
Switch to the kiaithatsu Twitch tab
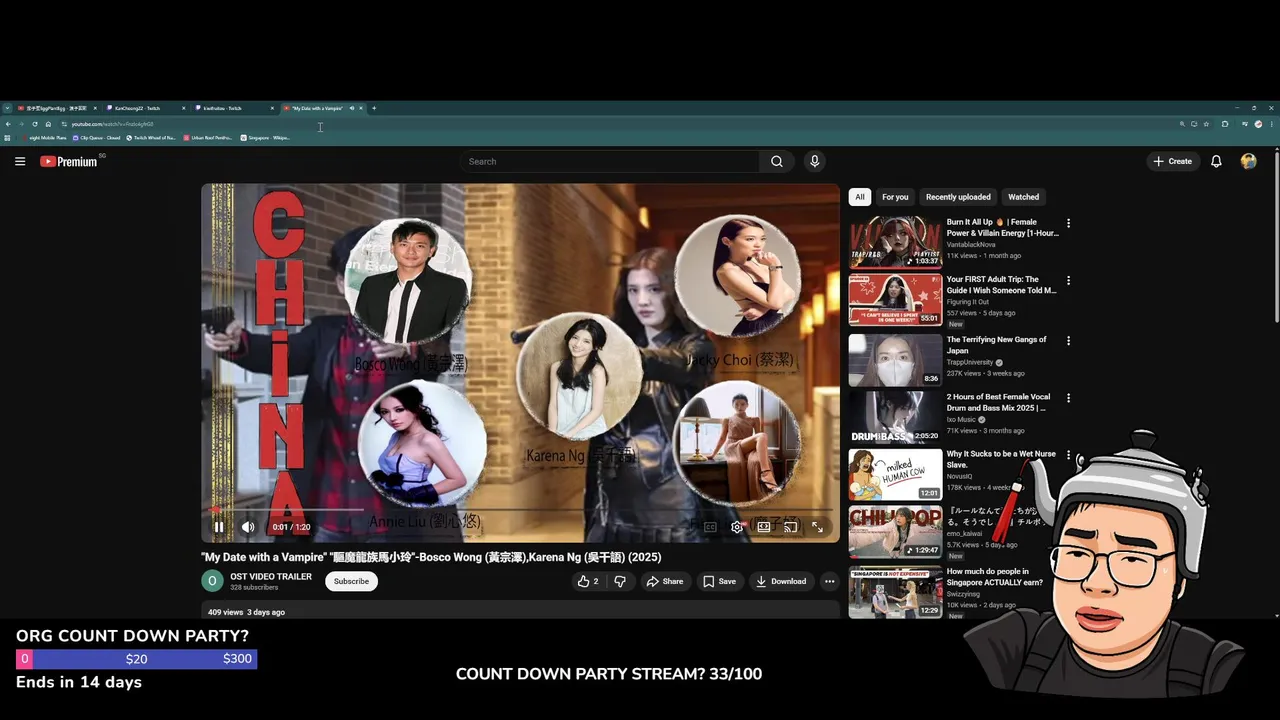(x=233, y=108)
